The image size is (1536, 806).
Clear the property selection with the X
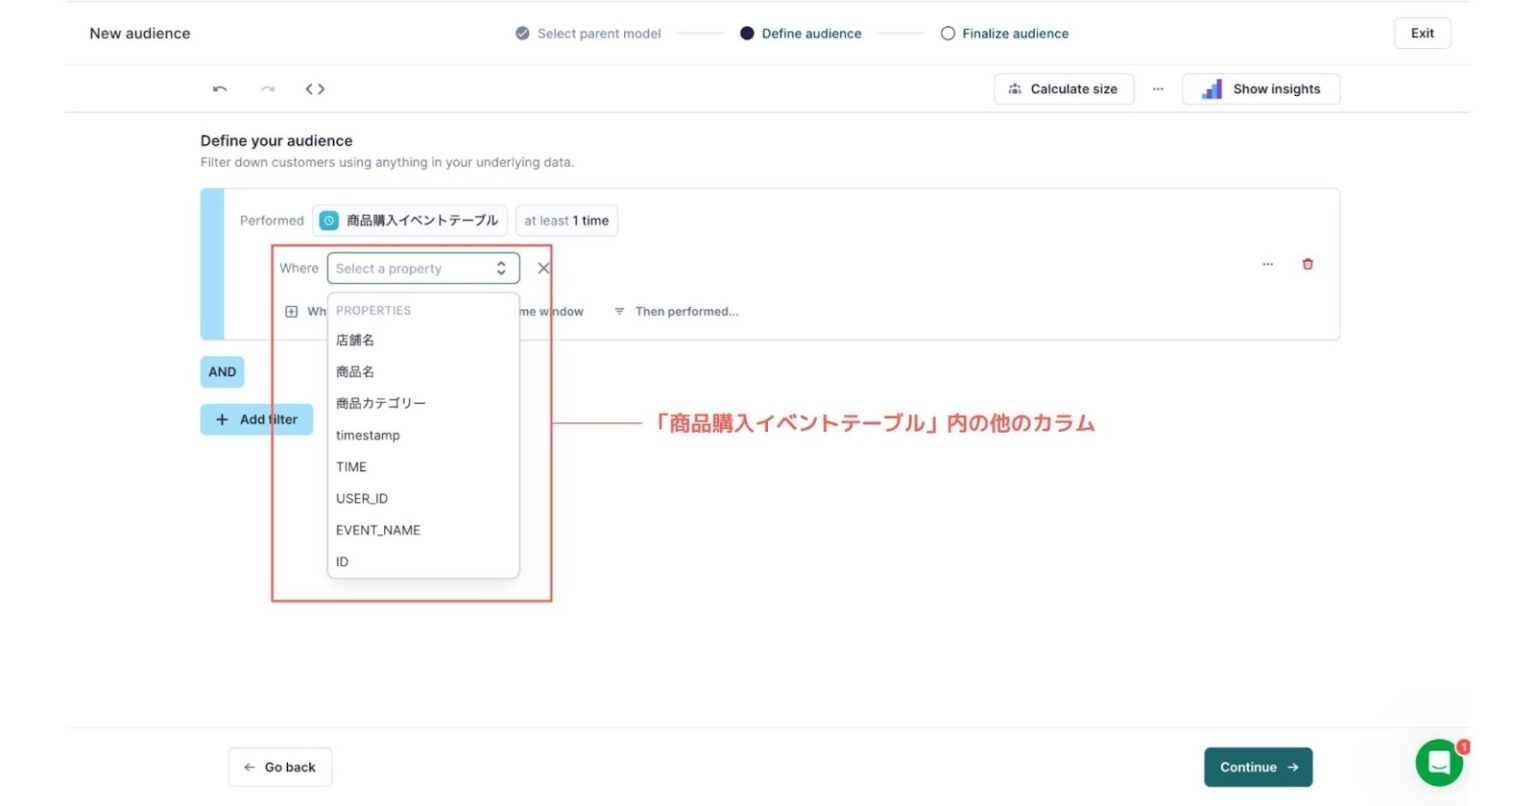click(x=543, y=268)
